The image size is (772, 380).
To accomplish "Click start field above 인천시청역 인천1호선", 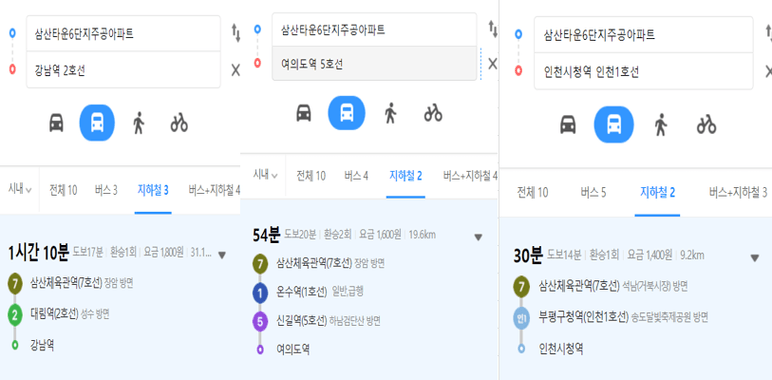I will click(643, 34).
